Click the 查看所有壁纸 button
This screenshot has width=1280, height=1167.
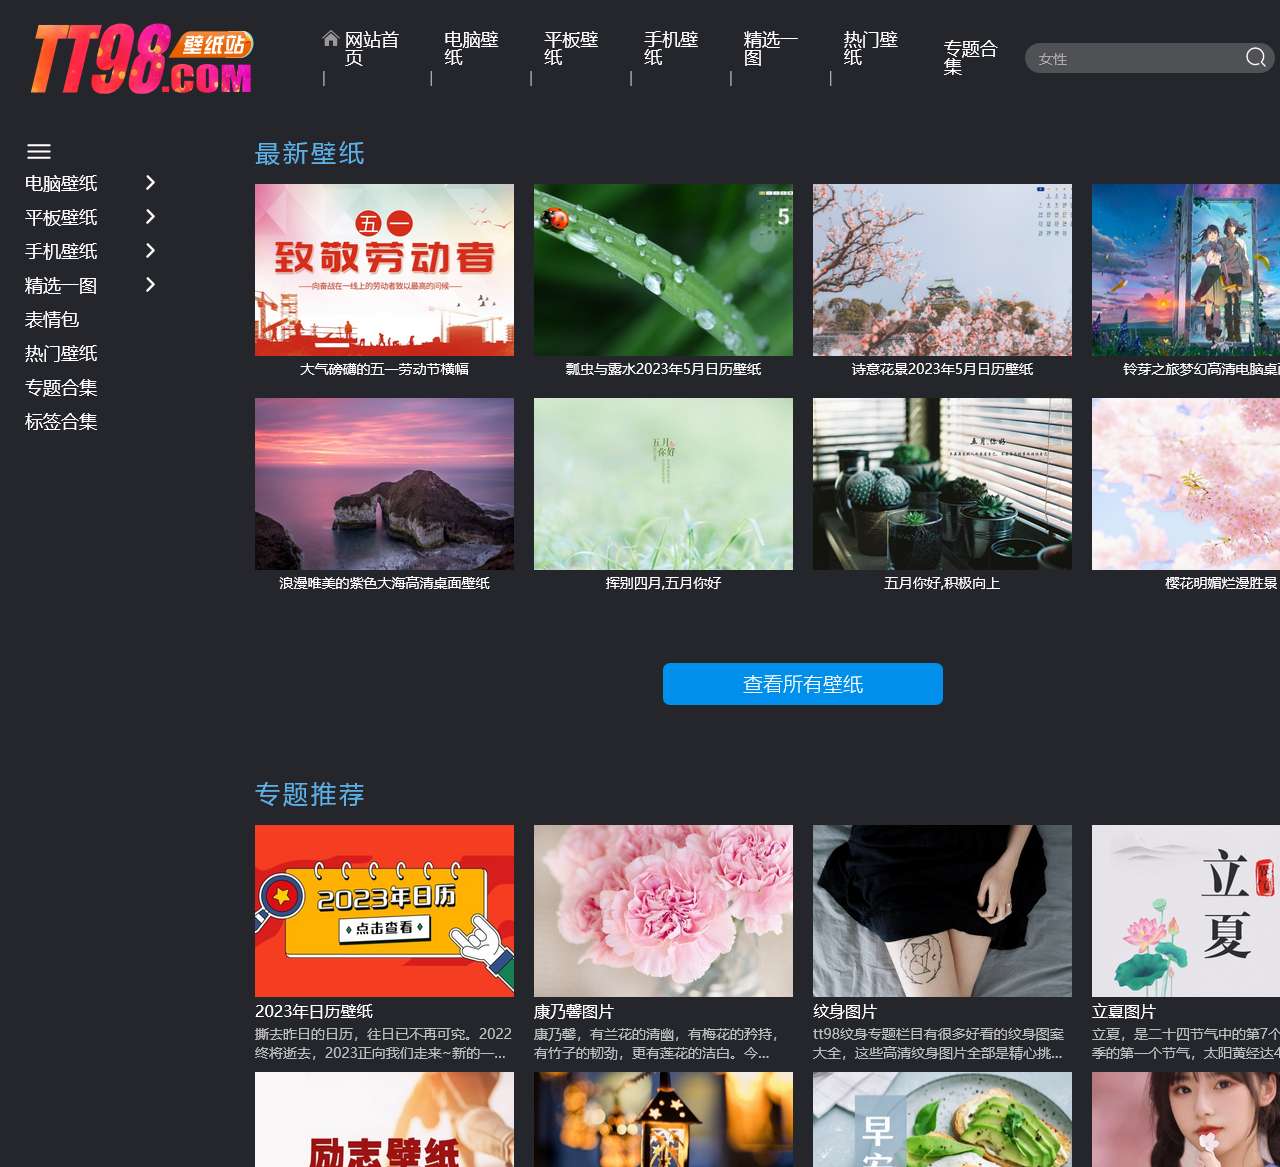802,684
